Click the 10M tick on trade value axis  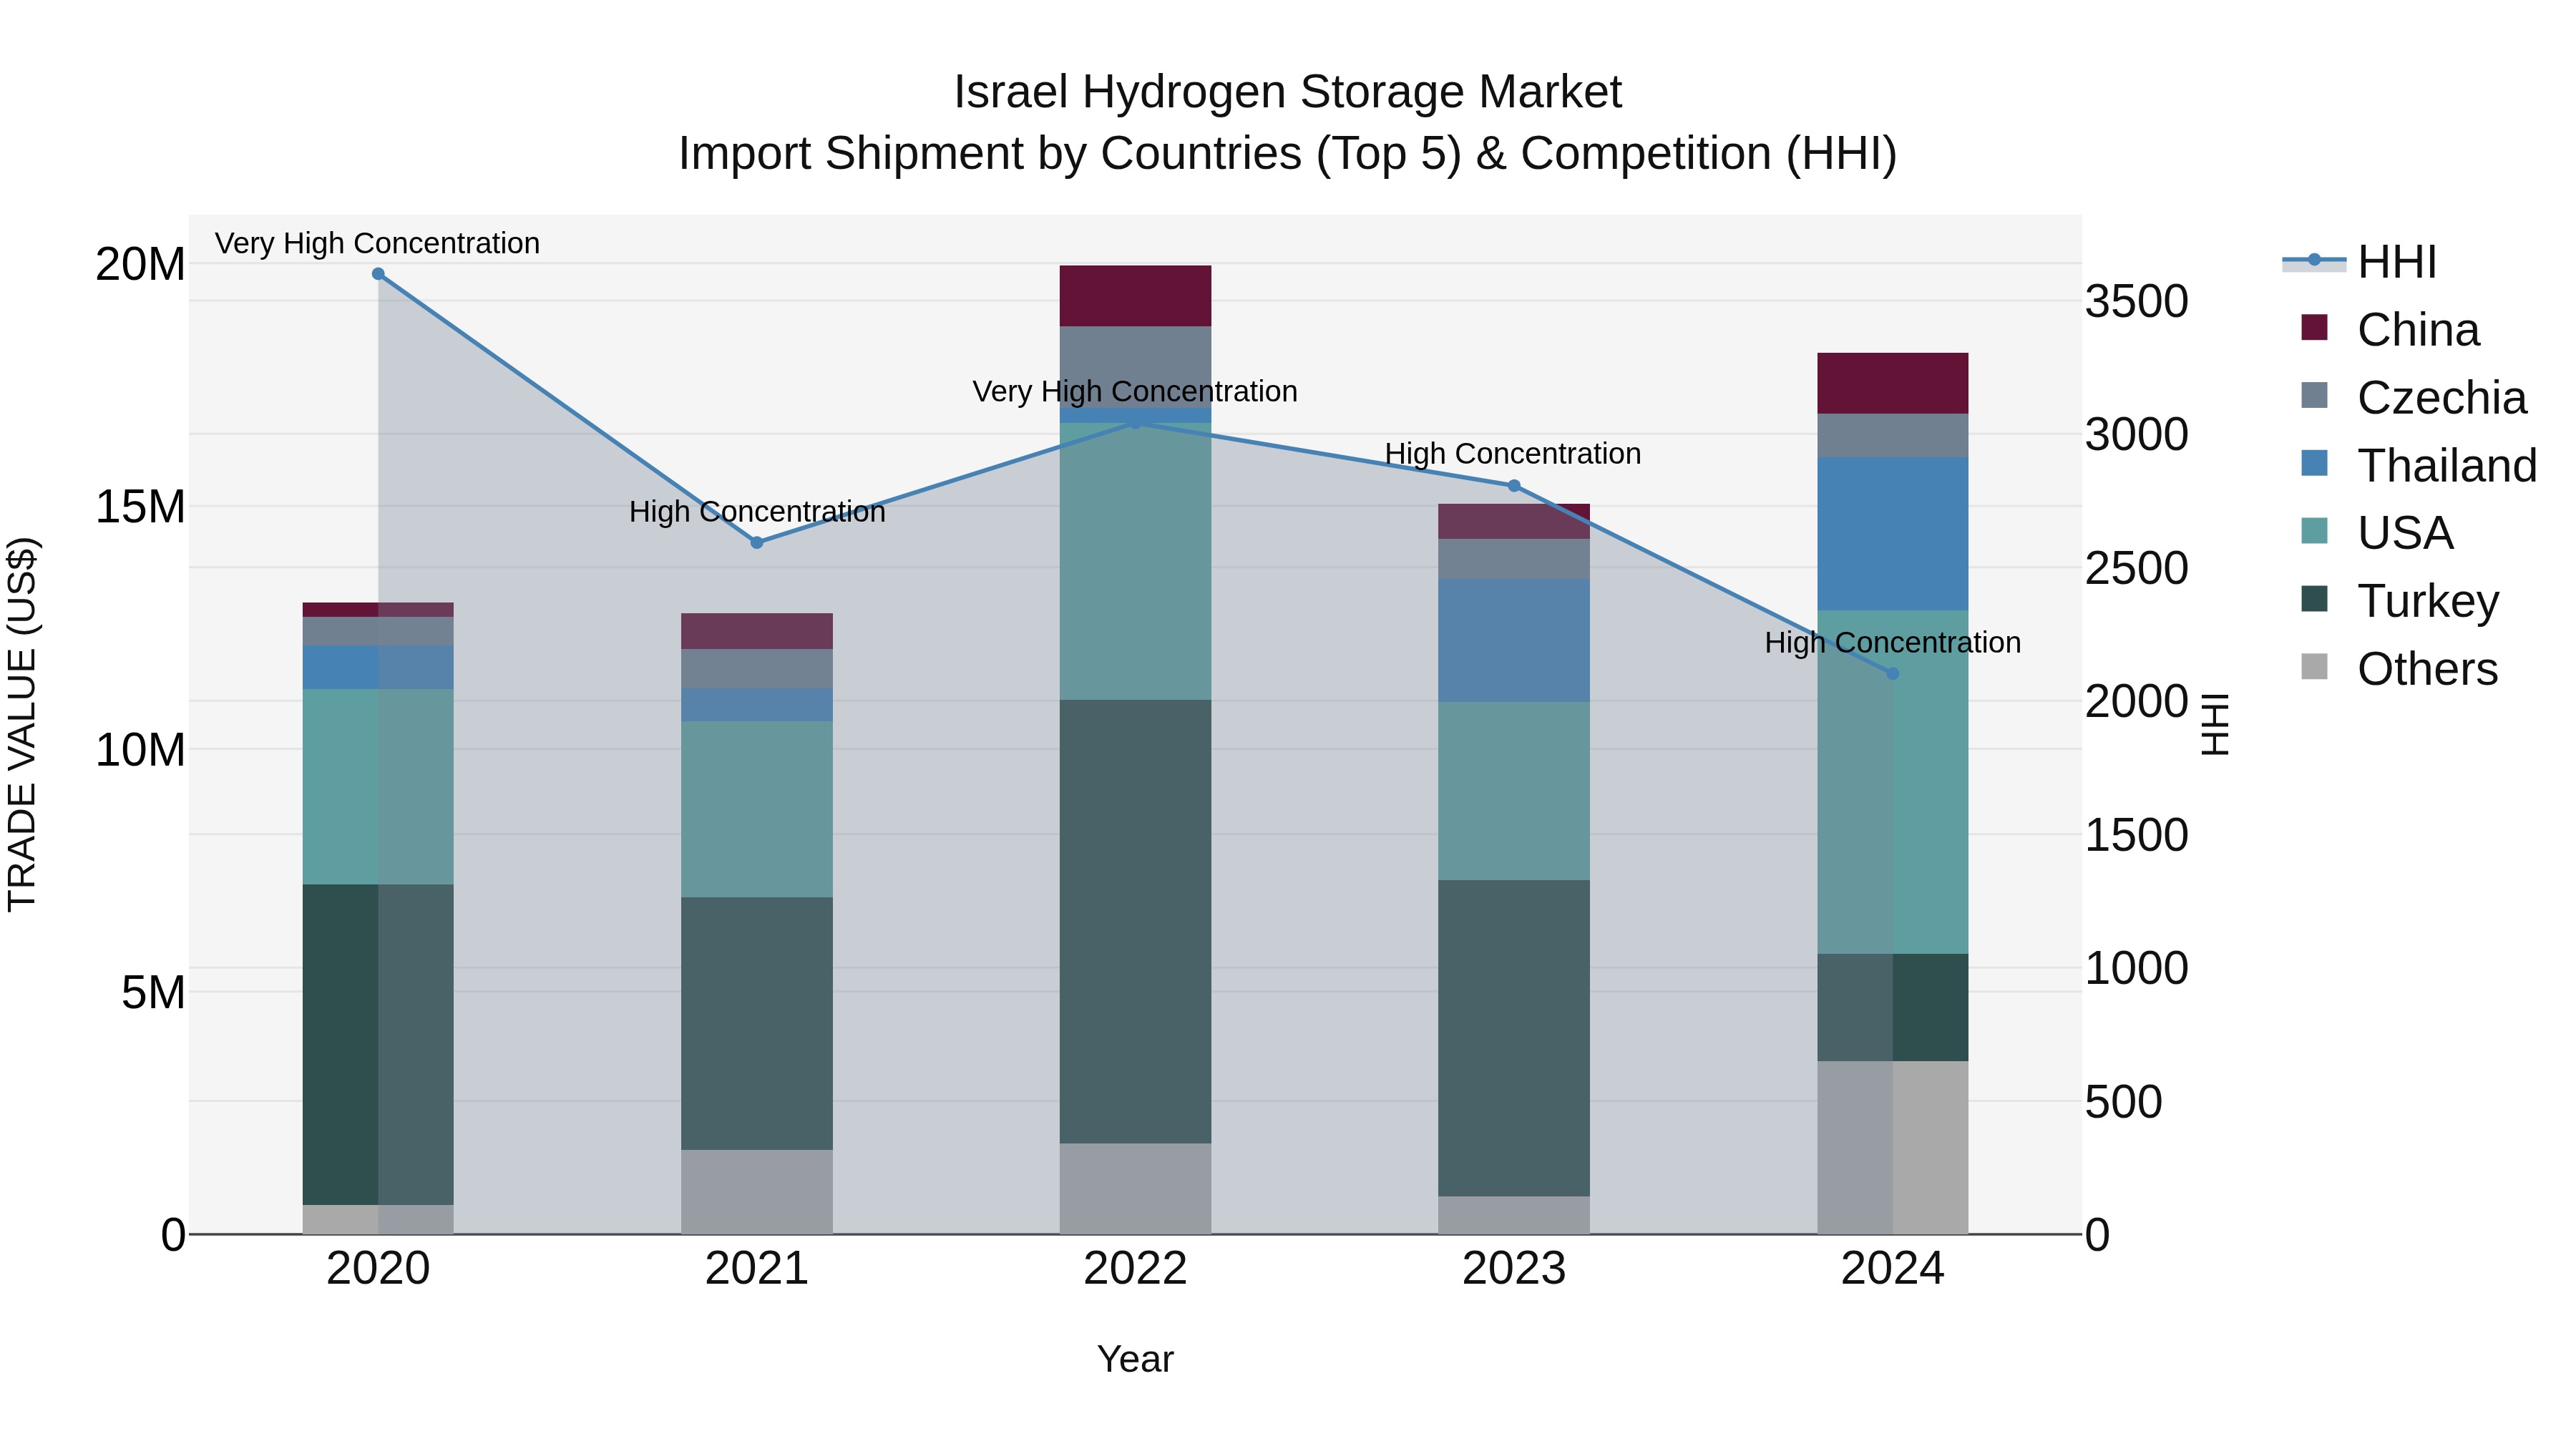click(x=140, y=750)
